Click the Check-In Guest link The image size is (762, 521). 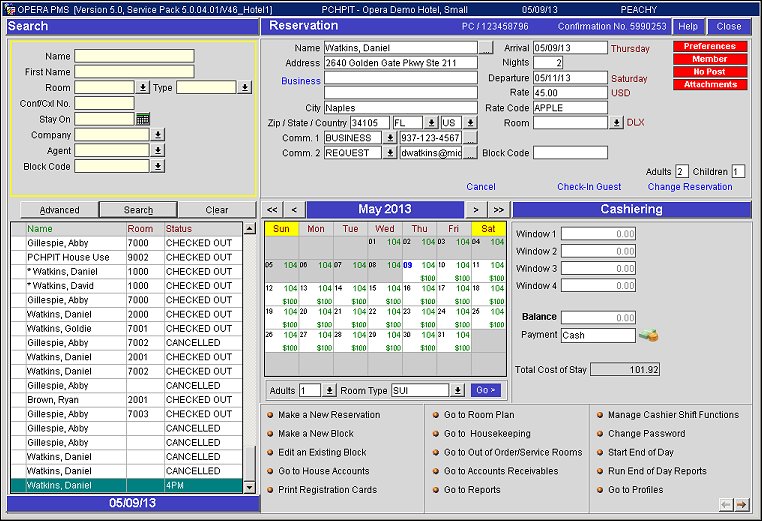pos(588,187)
